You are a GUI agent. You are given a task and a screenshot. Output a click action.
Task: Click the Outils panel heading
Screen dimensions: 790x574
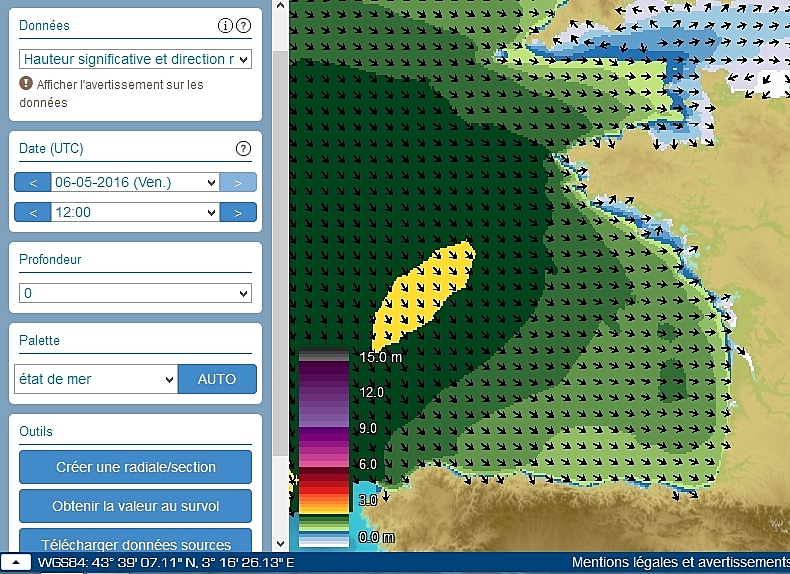pos(36,431)
